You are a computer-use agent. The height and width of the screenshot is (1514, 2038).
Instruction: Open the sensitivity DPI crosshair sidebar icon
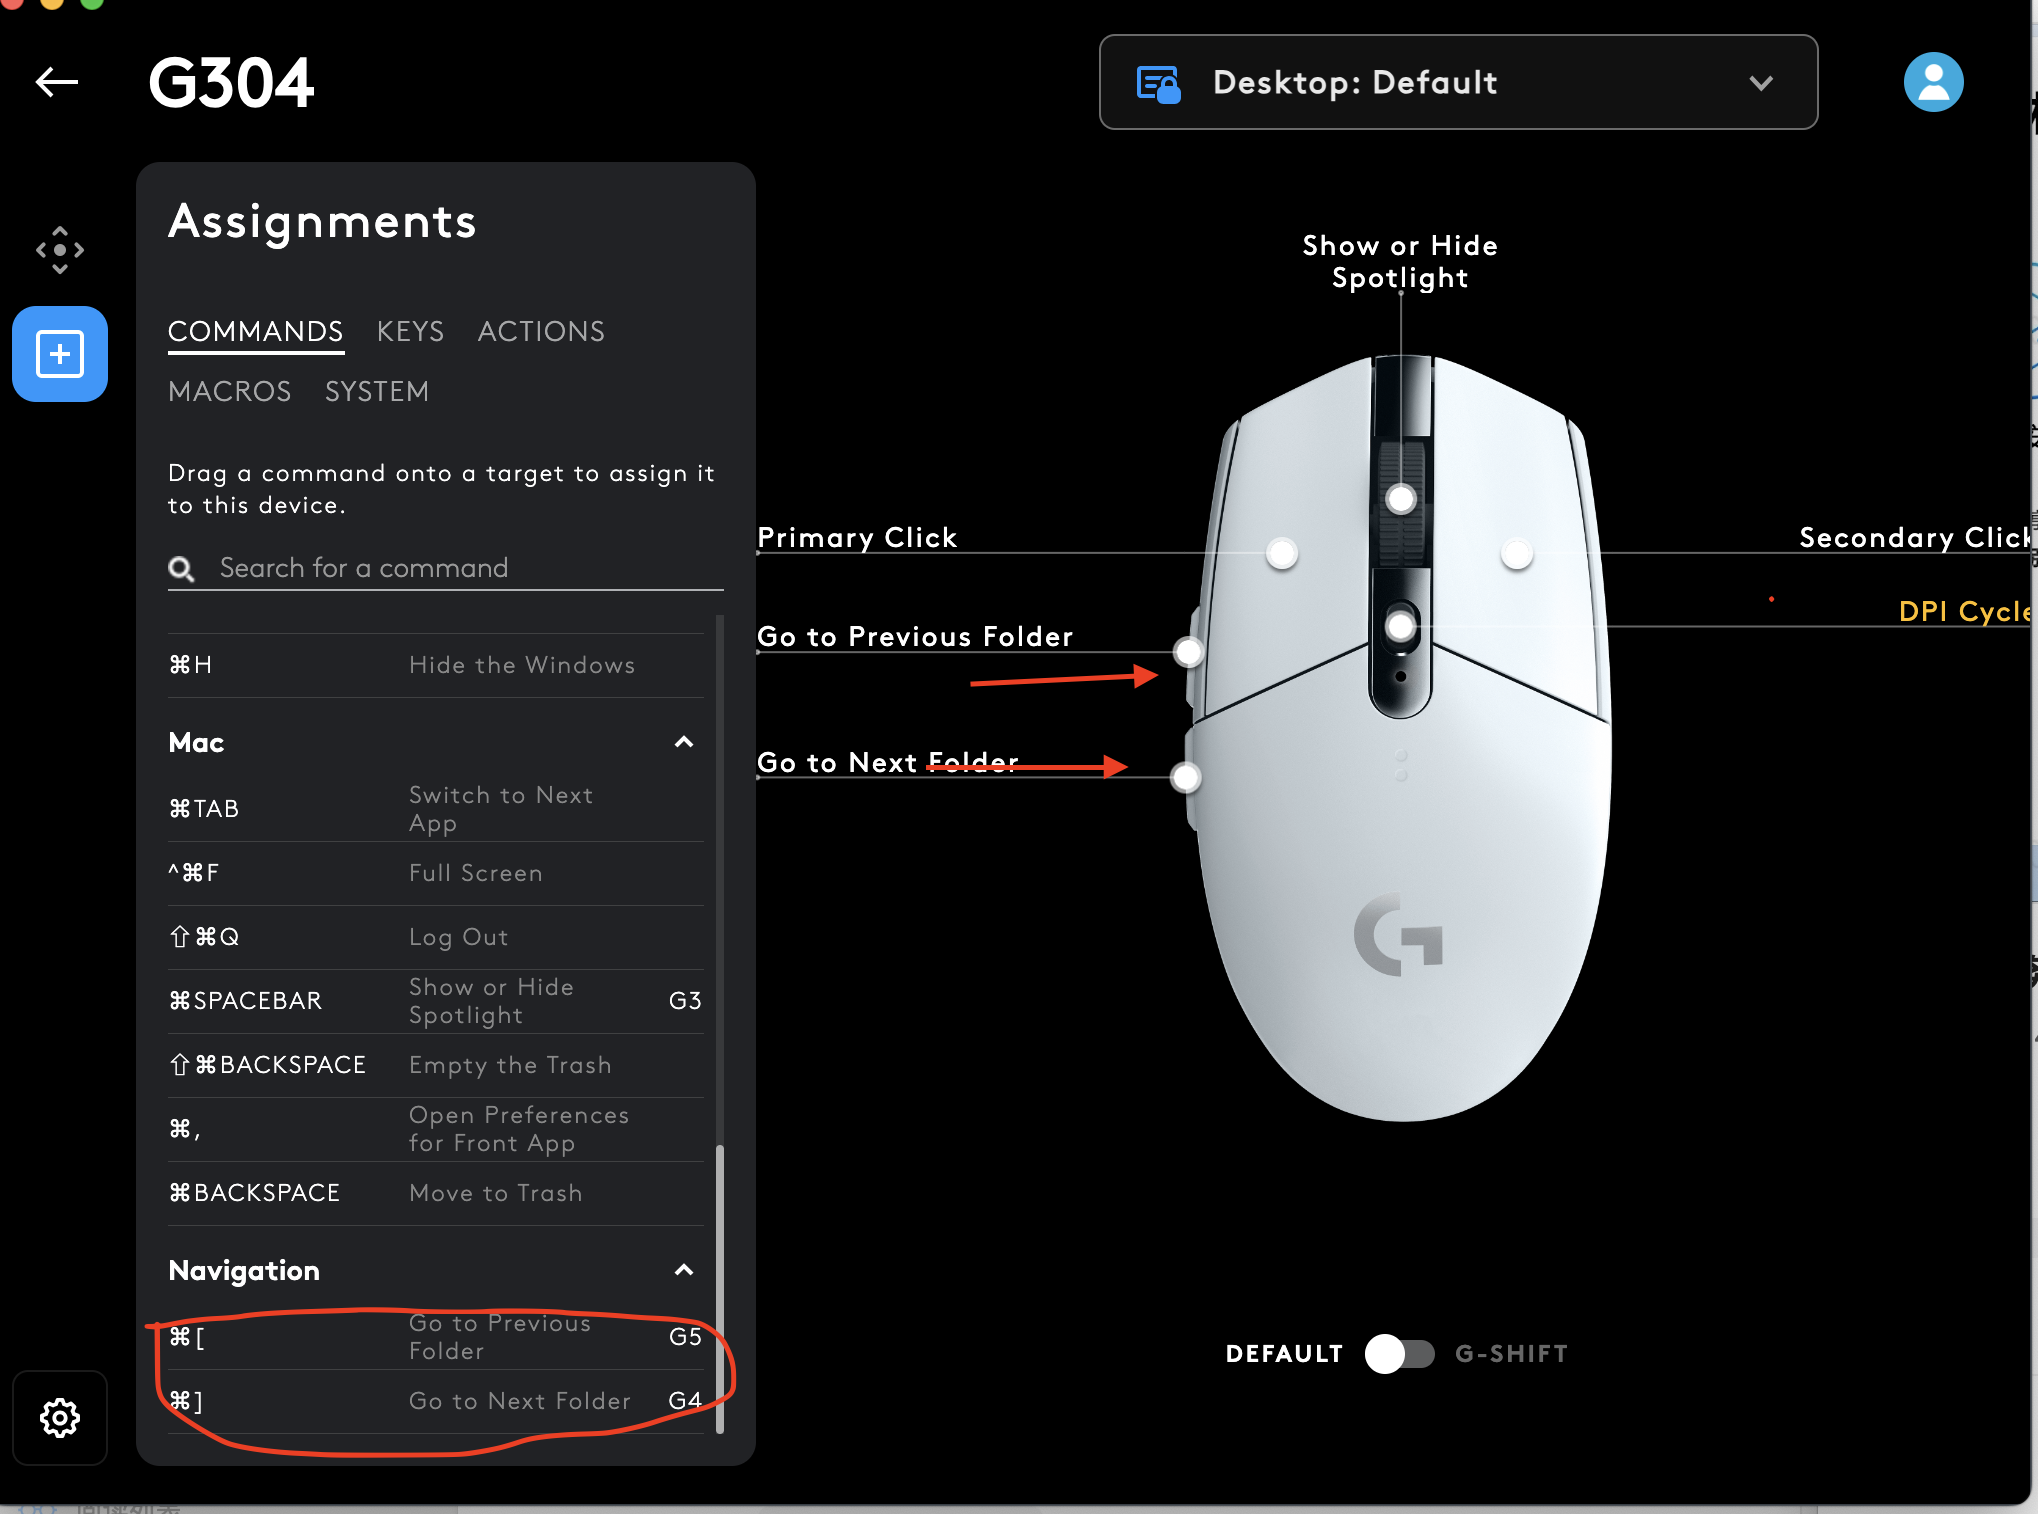tap(60, 250)
